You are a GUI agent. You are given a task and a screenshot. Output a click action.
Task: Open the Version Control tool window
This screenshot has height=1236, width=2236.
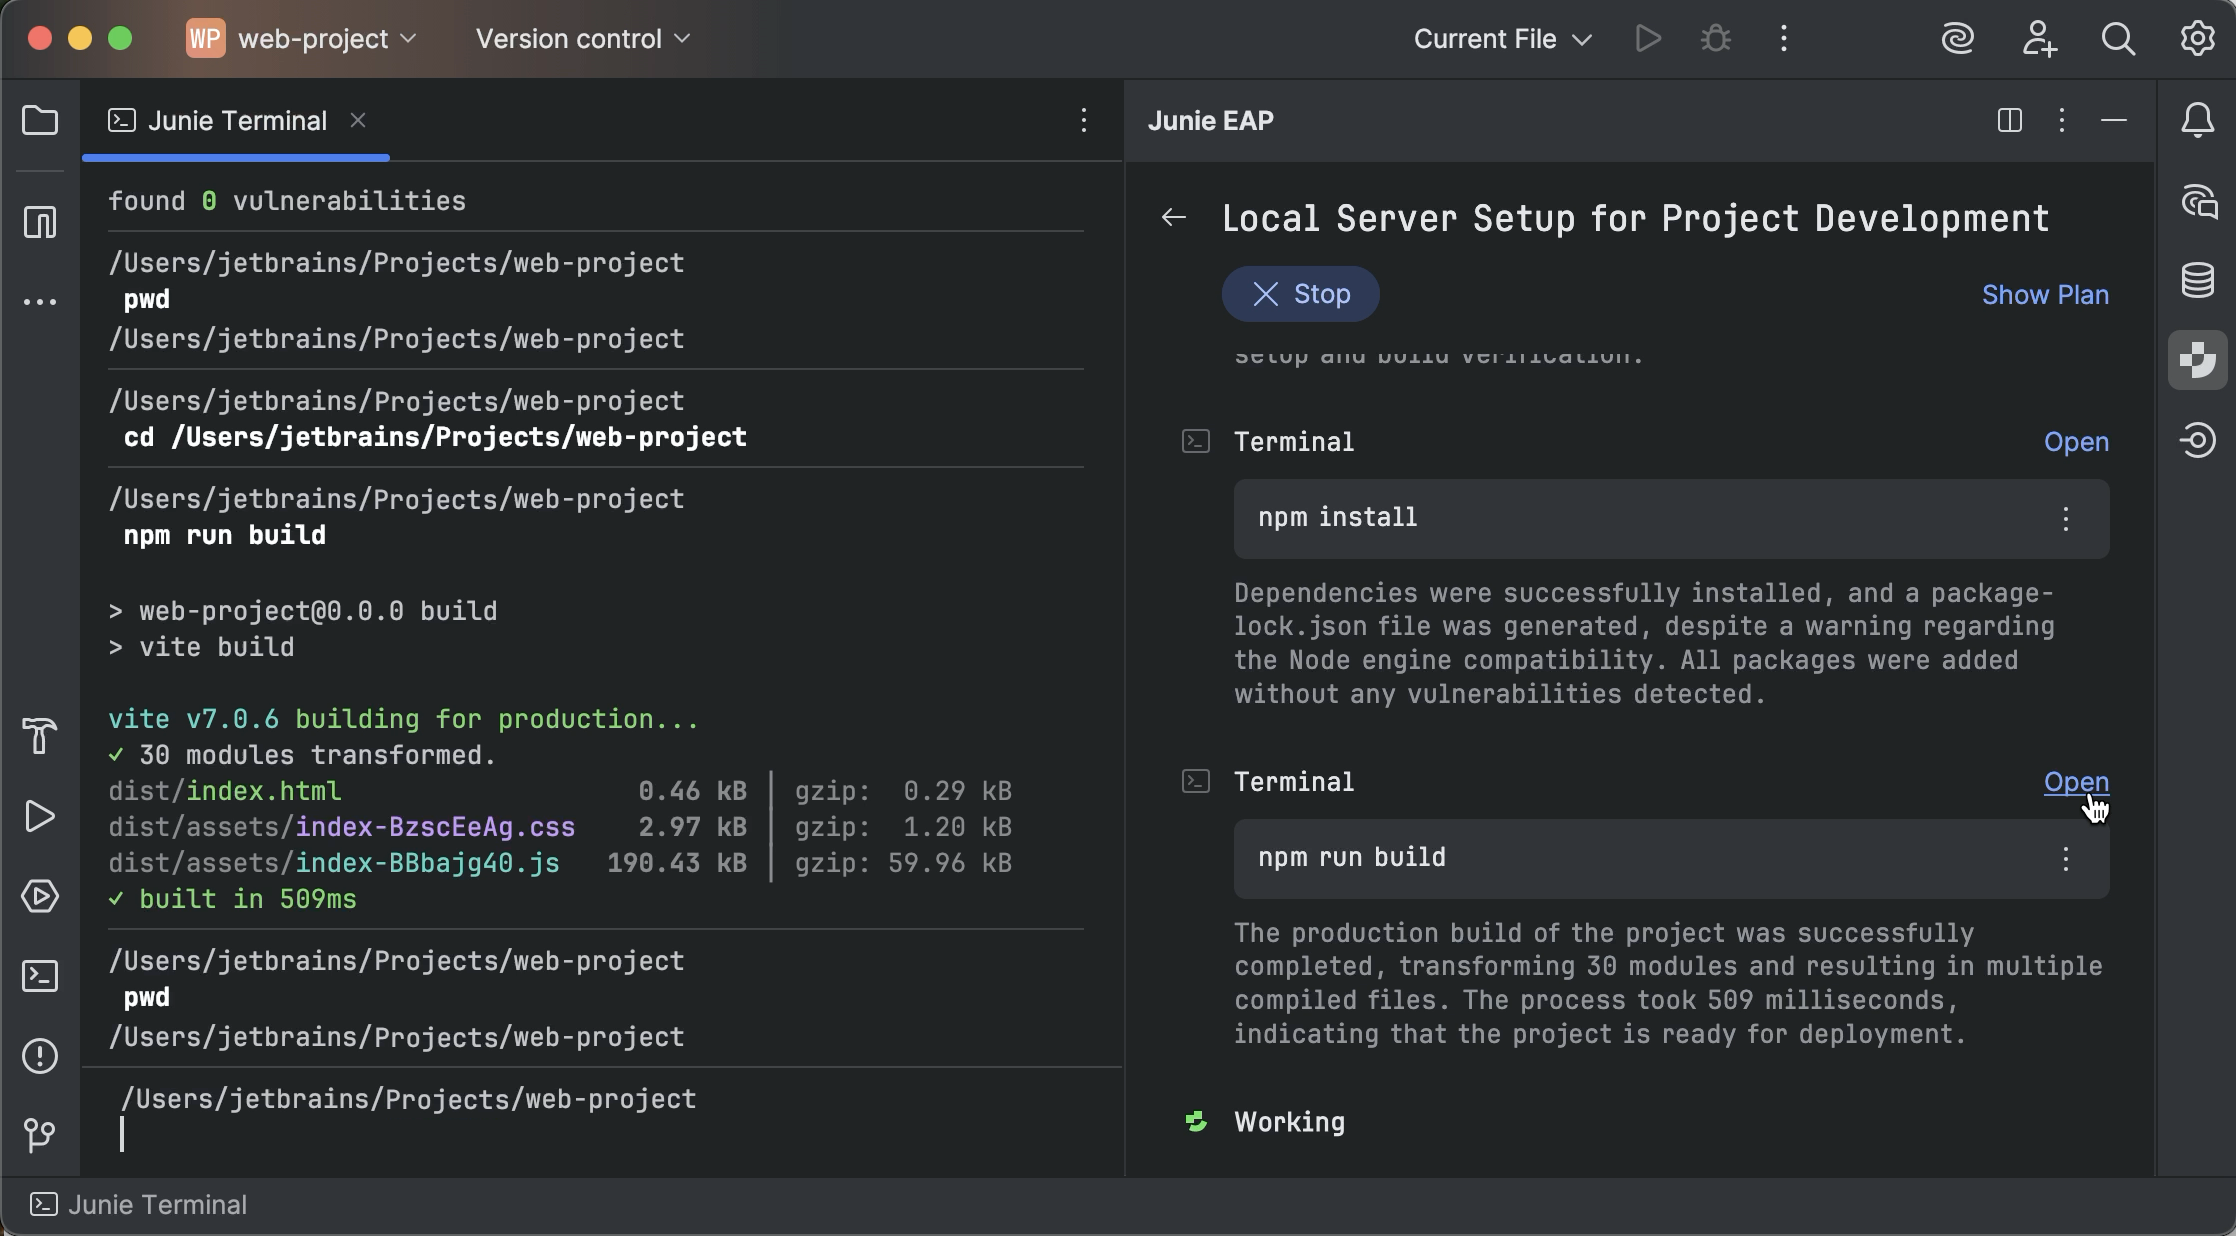click(40, 1135)
